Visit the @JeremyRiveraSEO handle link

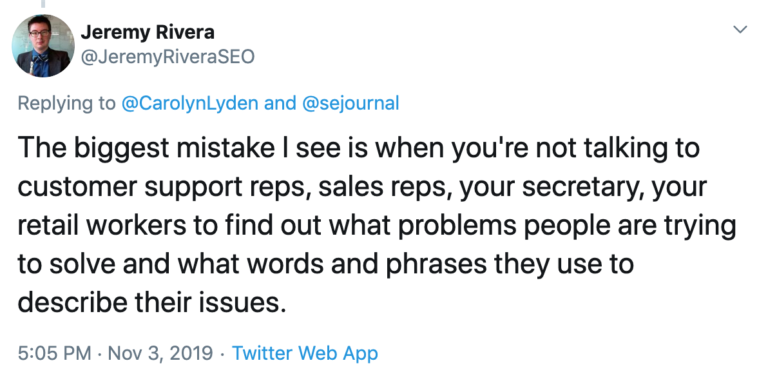click(x=168, y=57)
